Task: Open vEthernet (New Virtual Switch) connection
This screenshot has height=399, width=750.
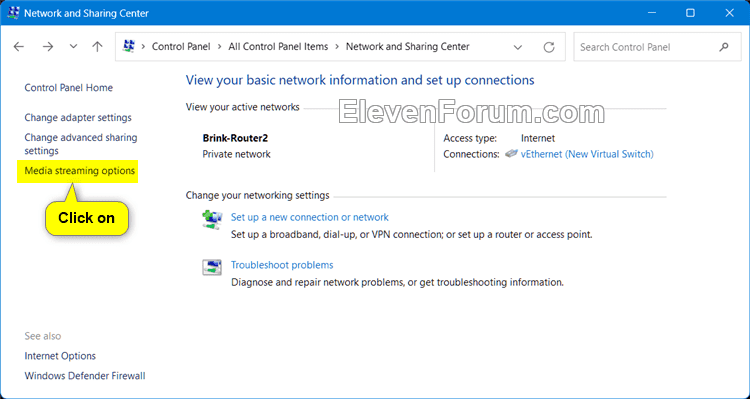Action: coord(587,154)
